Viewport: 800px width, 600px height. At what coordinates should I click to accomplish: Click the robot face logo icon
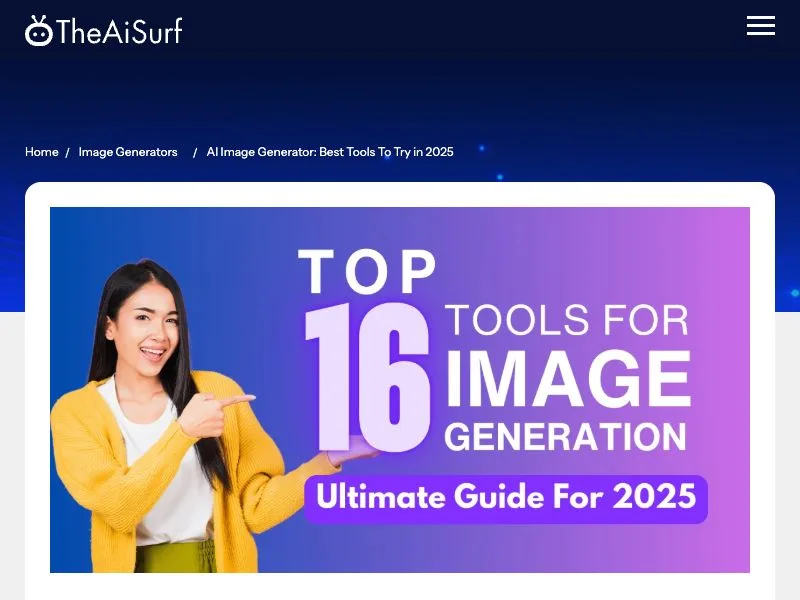click(39, 31)
